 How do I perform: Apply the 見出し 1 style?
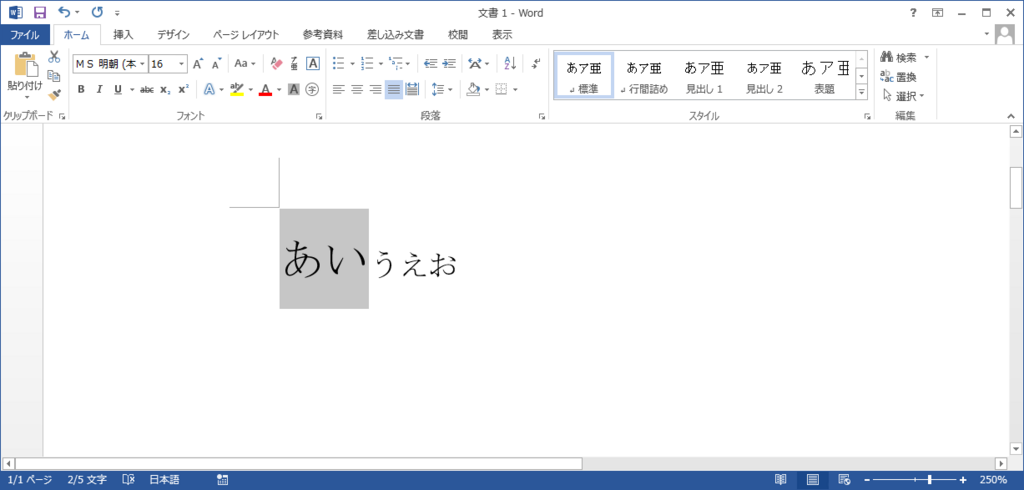[704, 76]
